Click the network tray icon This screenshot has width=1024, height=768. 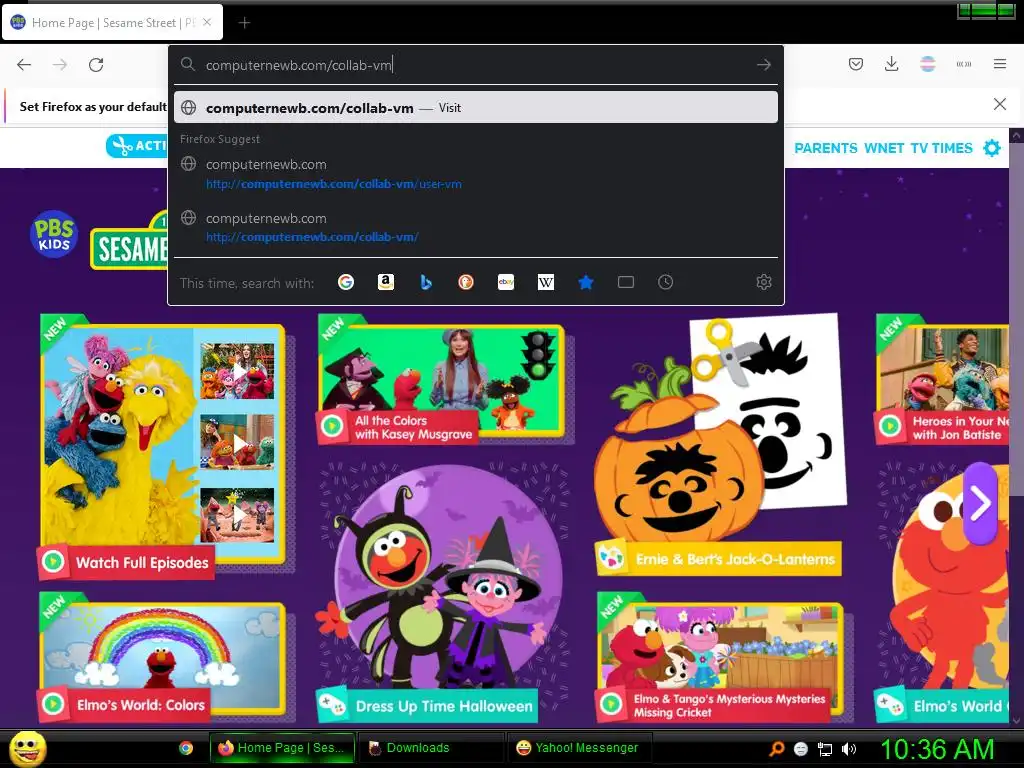pos(825,749)
